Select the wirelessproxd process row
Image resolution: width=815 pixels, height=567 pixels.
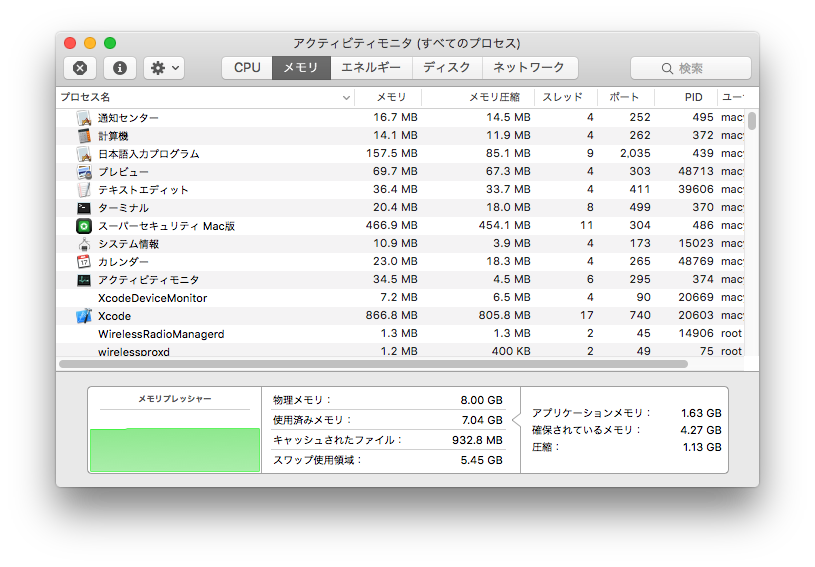coord(400,351)
